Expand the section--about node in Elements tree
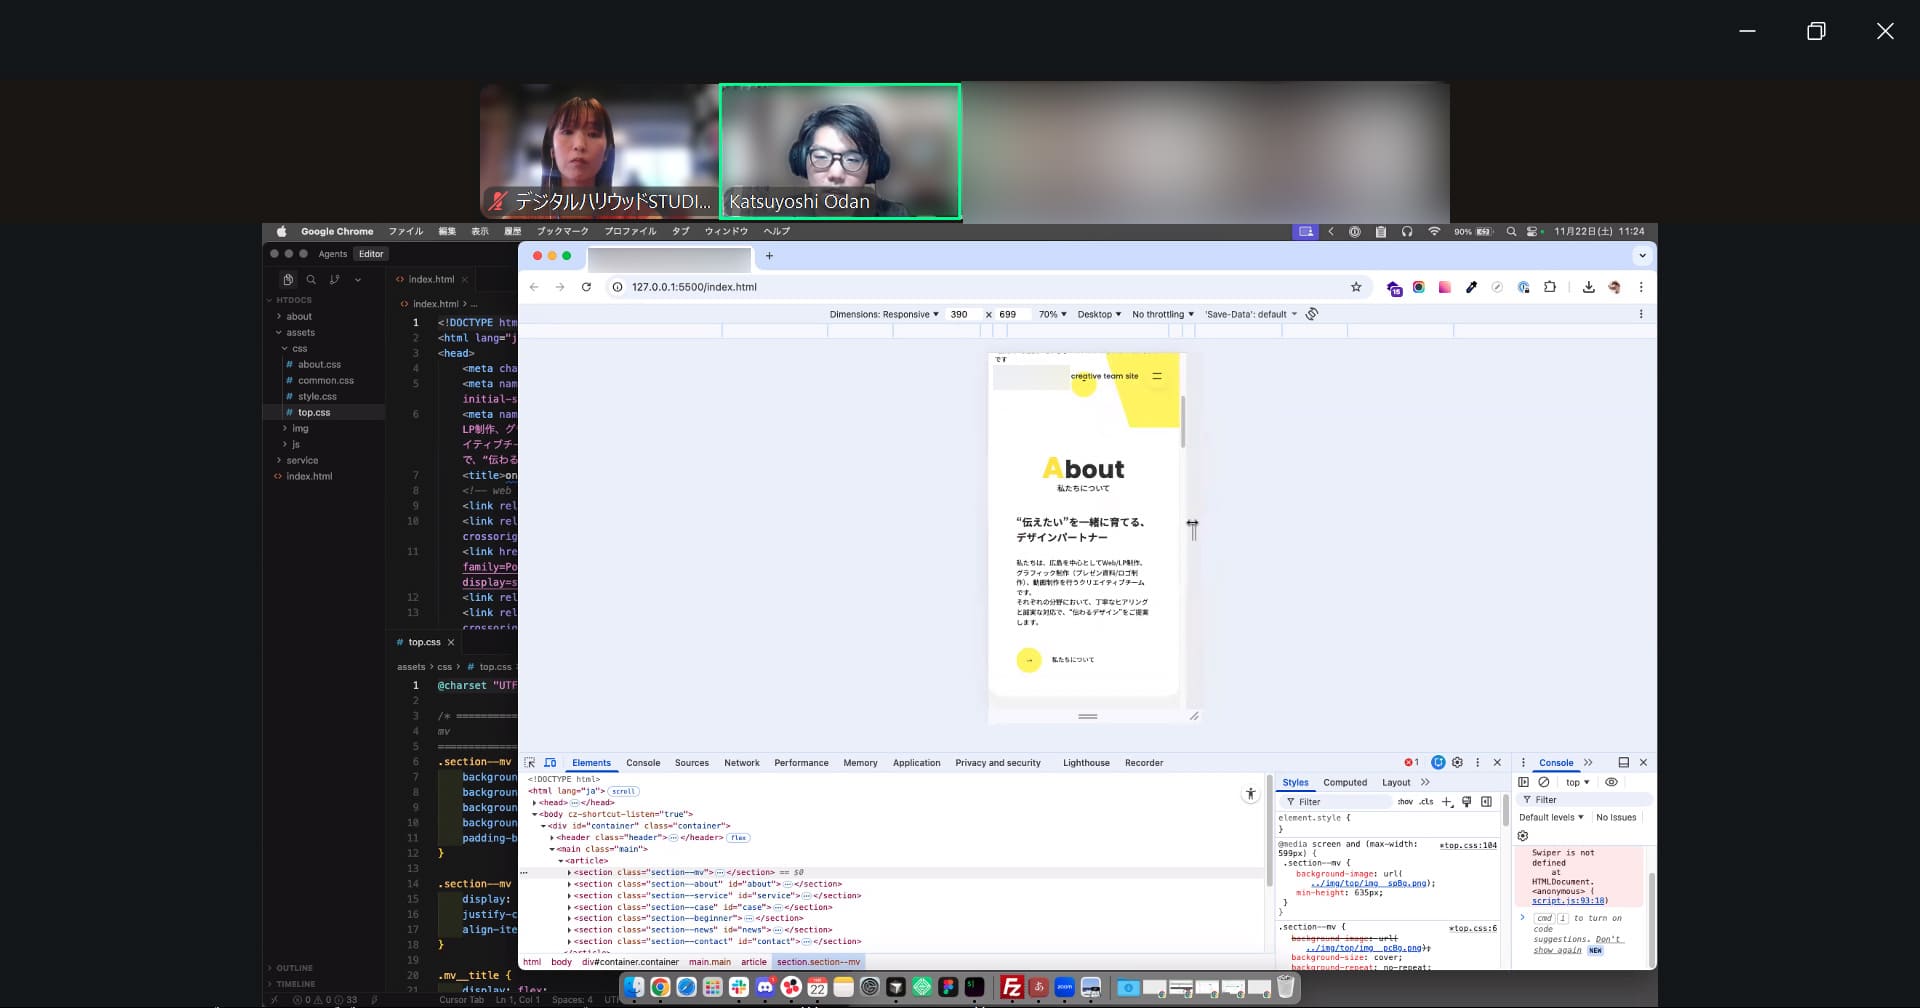This screenshot has width=1920, height=1008. 569,884
